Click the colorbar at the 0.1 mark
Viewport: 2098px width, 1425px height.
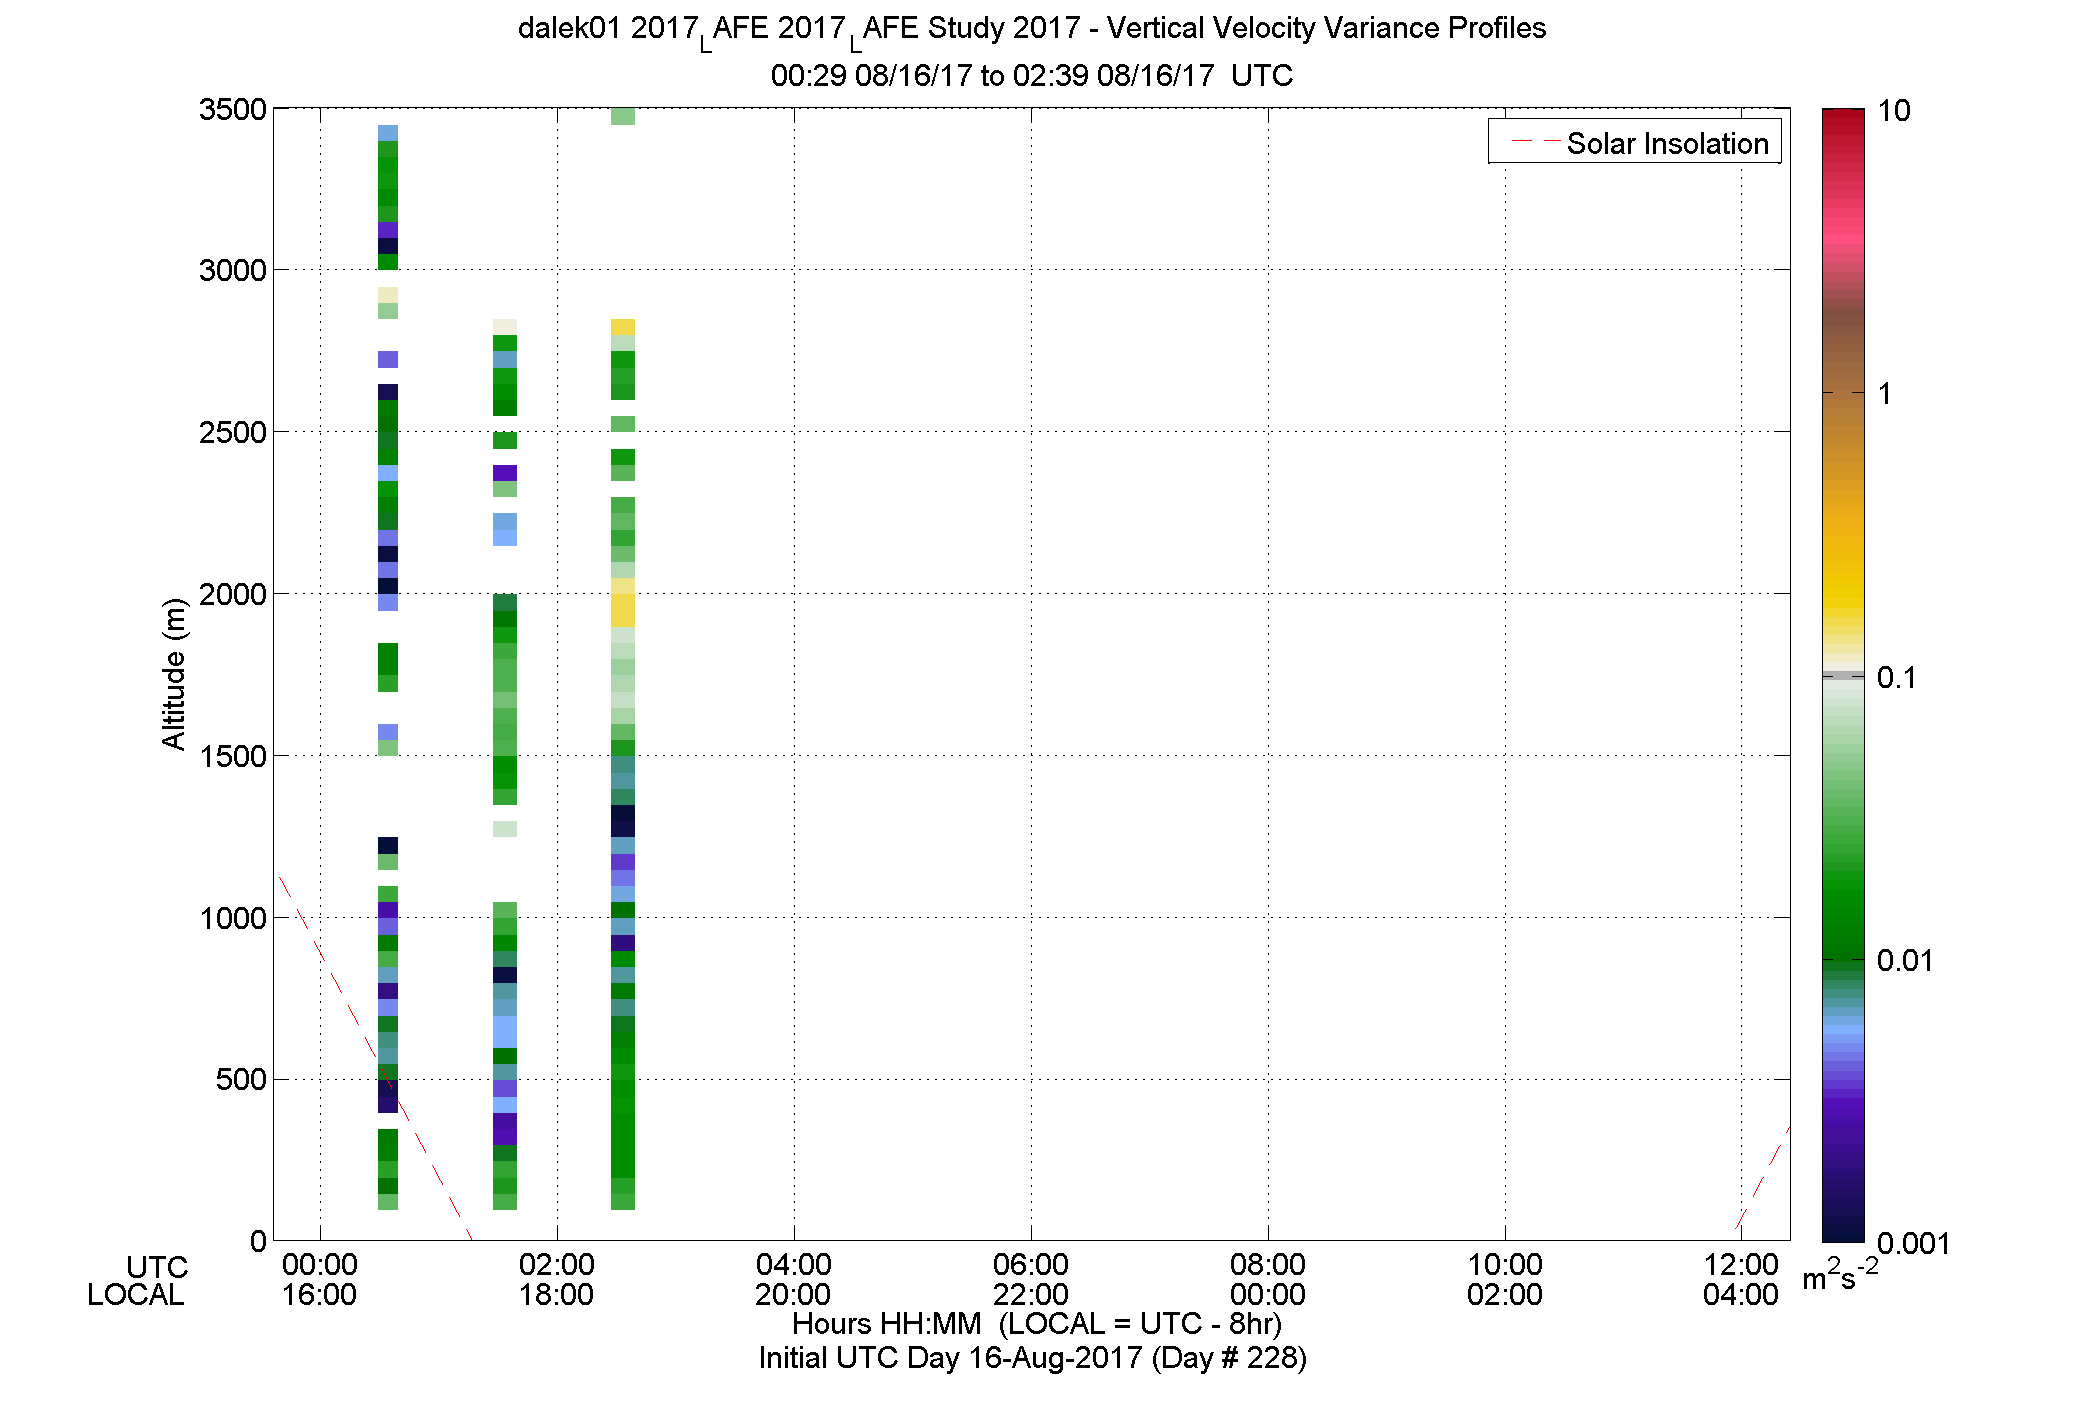click(x=1843, y=677)
